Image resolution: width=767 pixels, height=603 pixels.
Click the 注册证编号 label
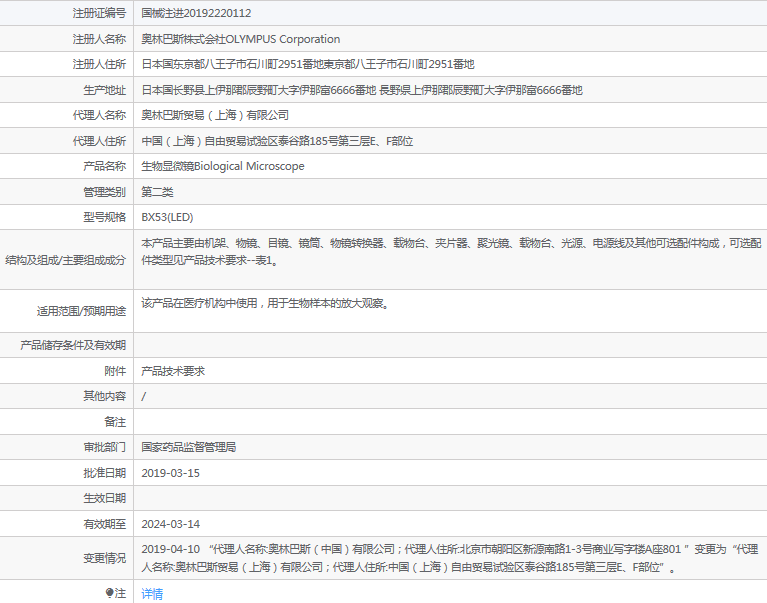[99, 13]
